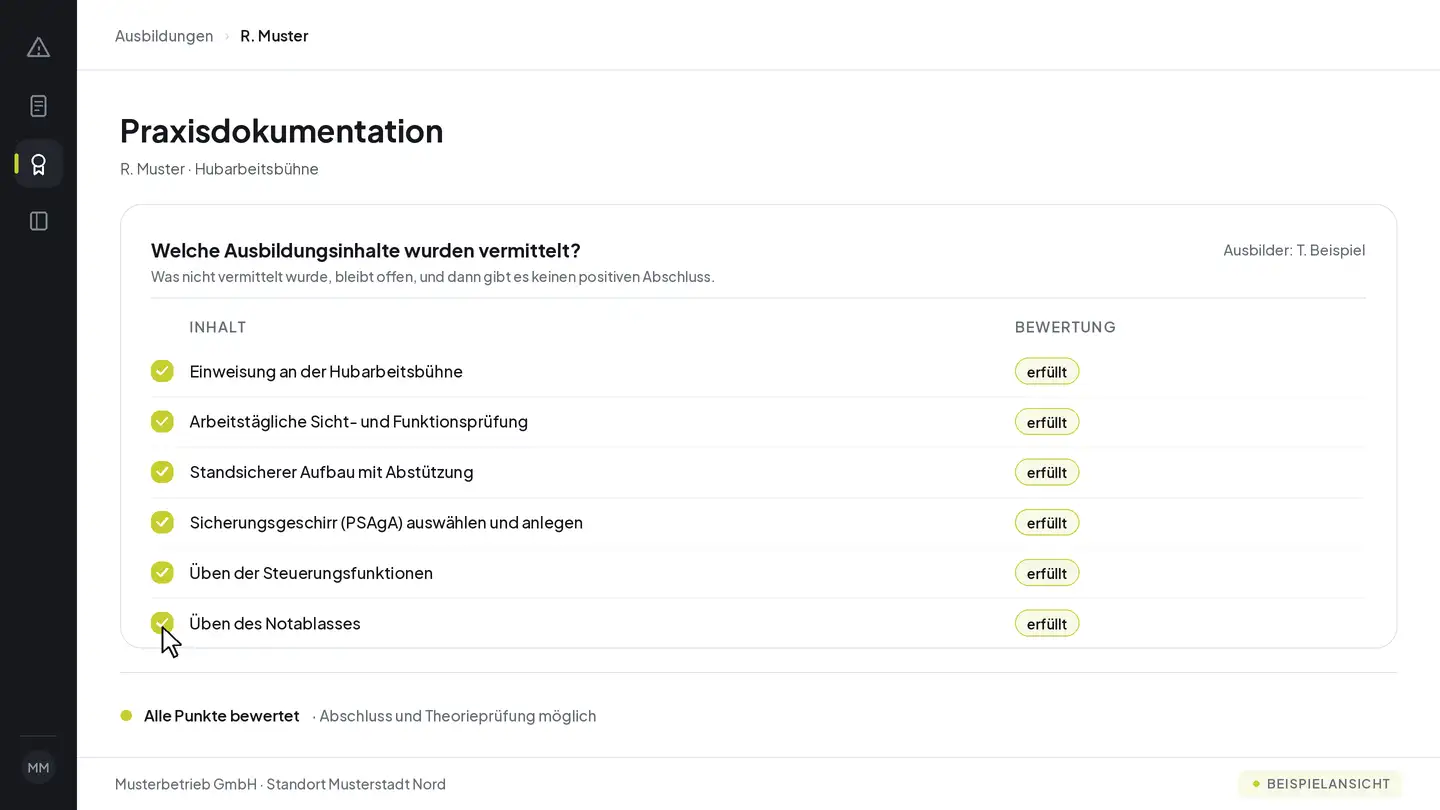Viewport: 1440px width, 810px height.
Task: Click the Einweisung an der Hubarbeitsbühne label
Action: 326,372
